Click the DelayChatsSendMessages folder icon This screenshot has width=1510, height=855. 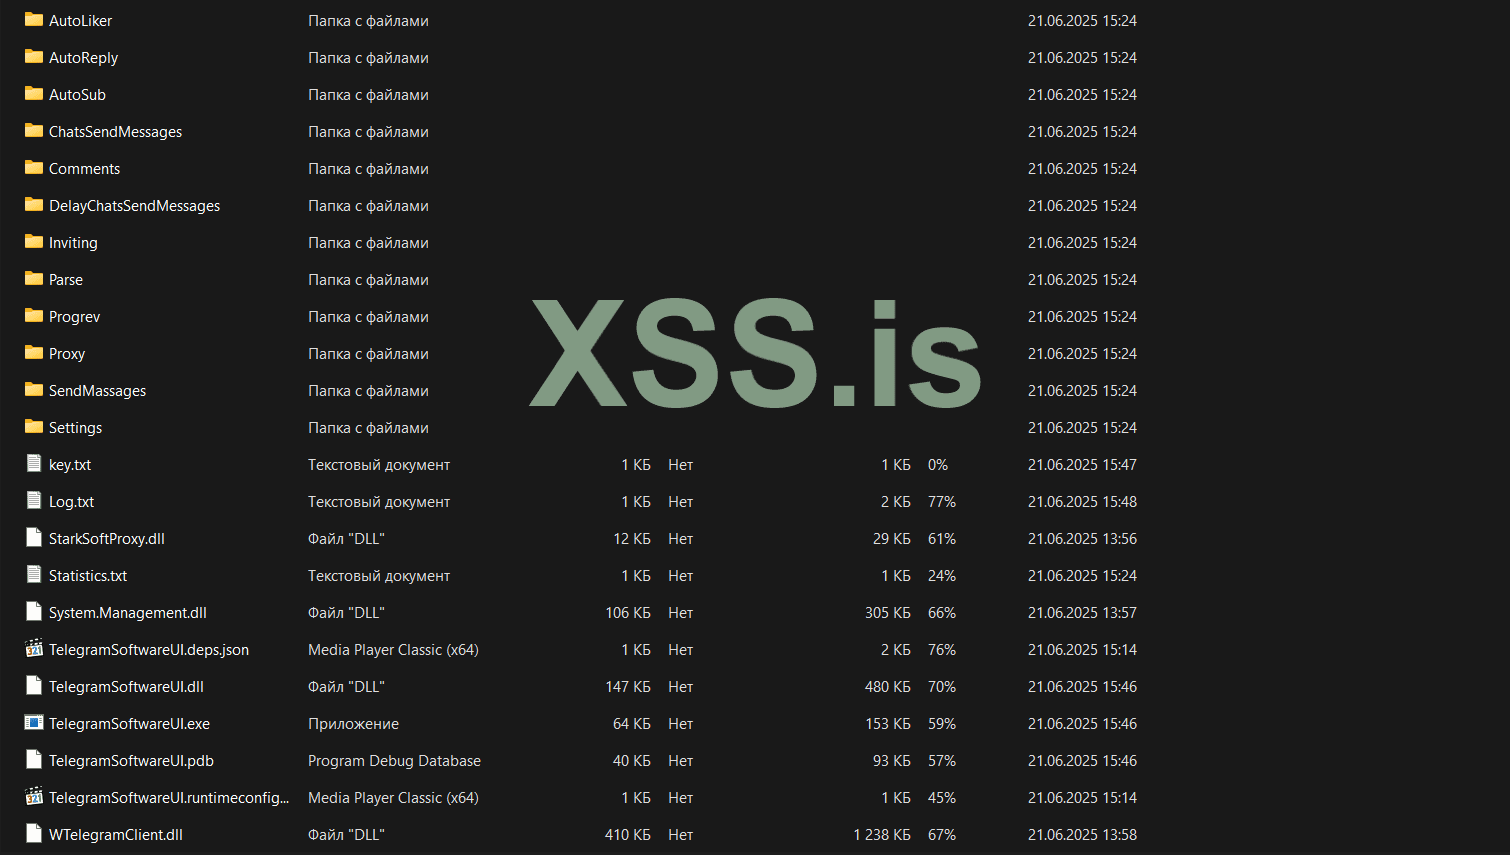[34, 205]
